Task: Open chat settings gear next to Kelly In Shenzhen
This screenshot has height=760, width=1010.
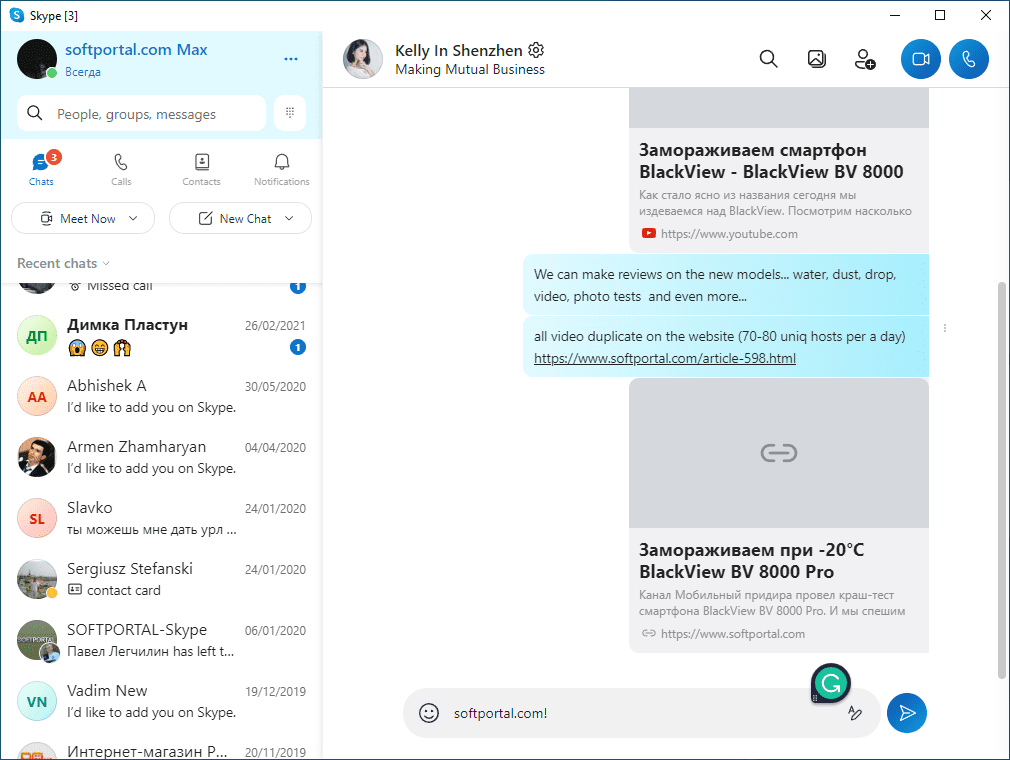Action: point(536,50)
